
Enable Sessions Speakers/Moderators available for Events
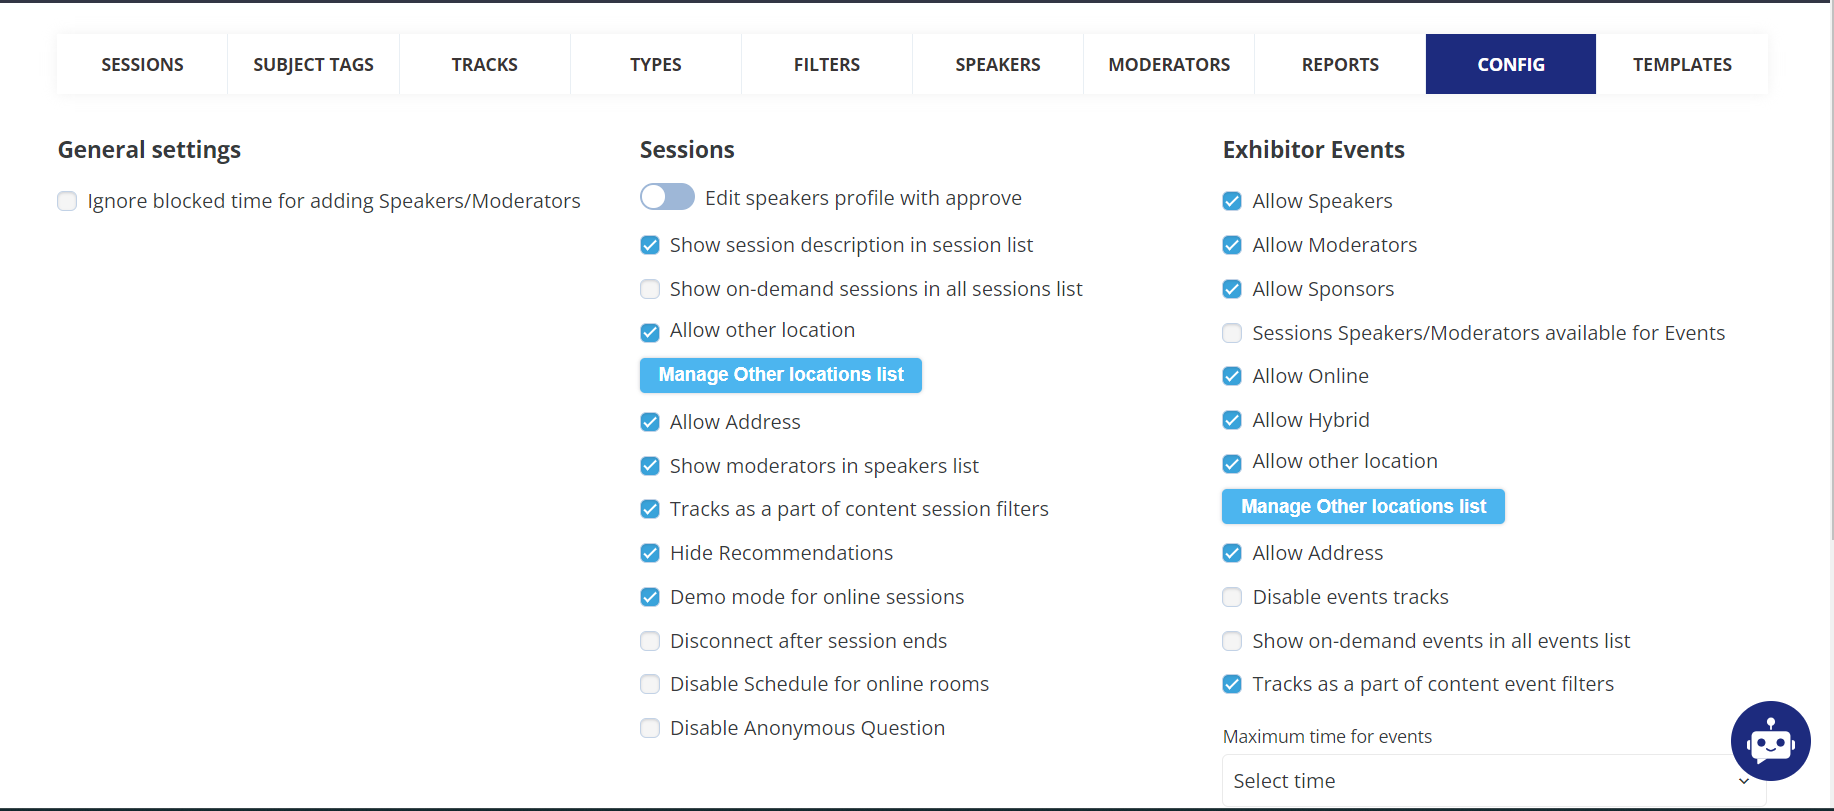[x=1232, y=333]
